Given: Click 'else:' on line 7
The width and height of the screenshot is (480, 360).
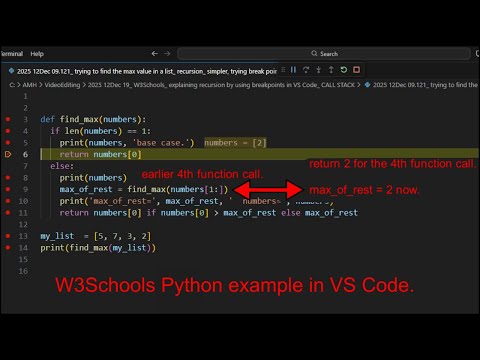Looking at the screenshot, I should (62, 166).
